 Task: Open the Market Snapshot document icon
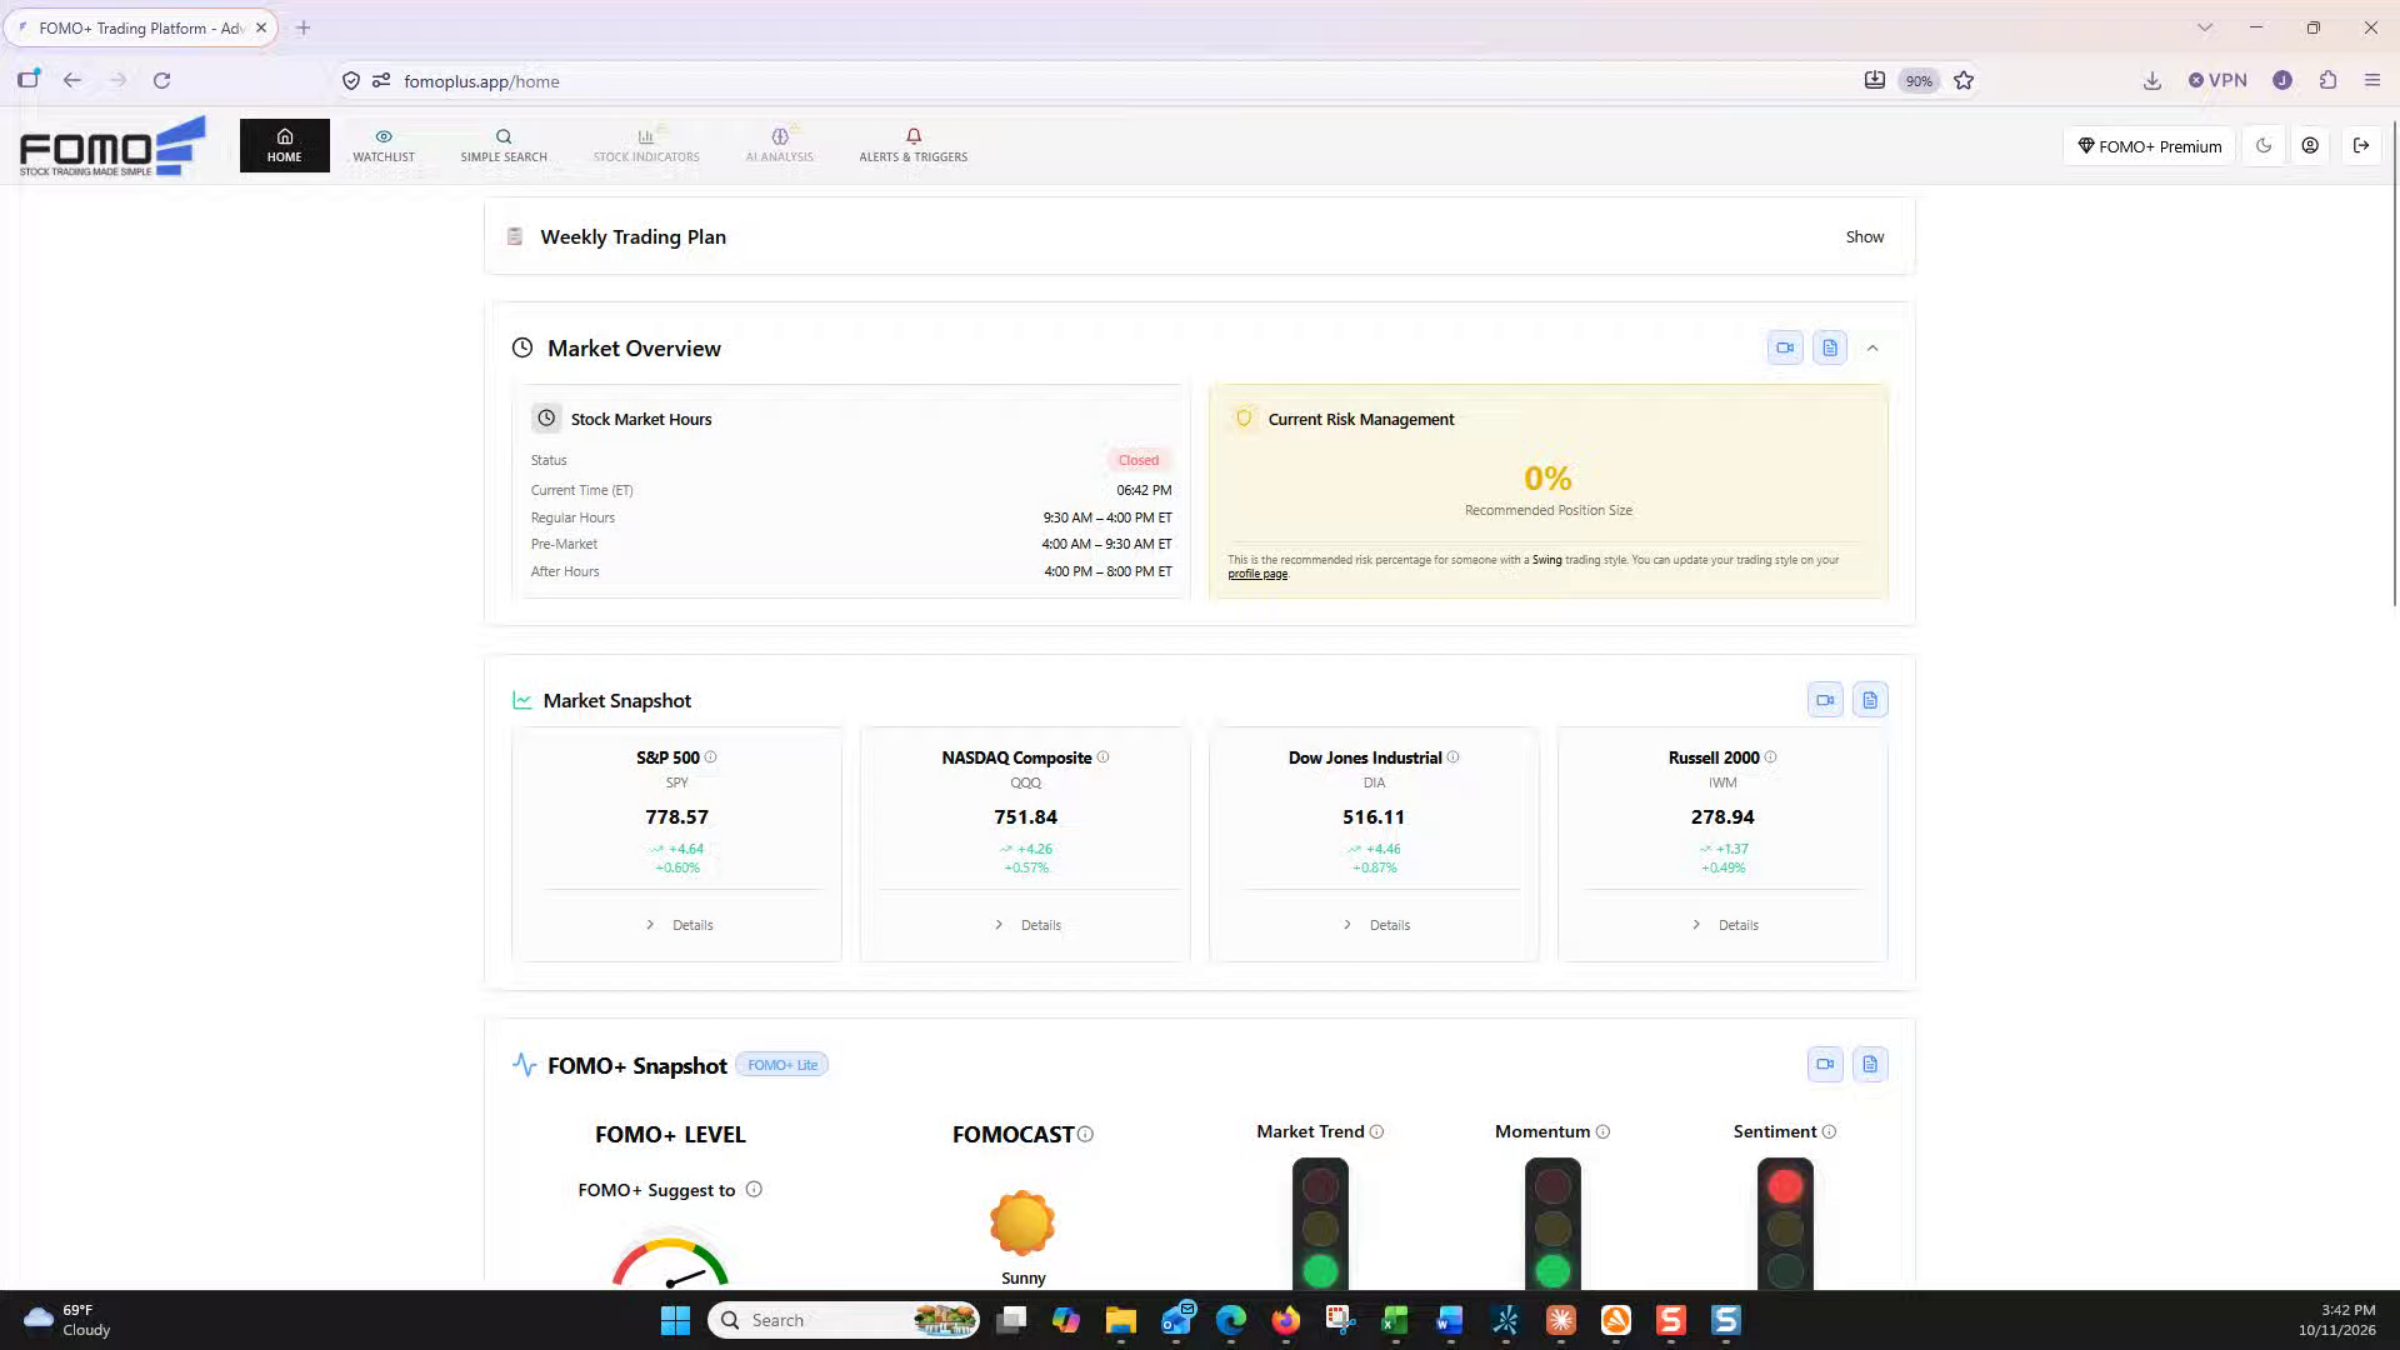coord(1870,700)
